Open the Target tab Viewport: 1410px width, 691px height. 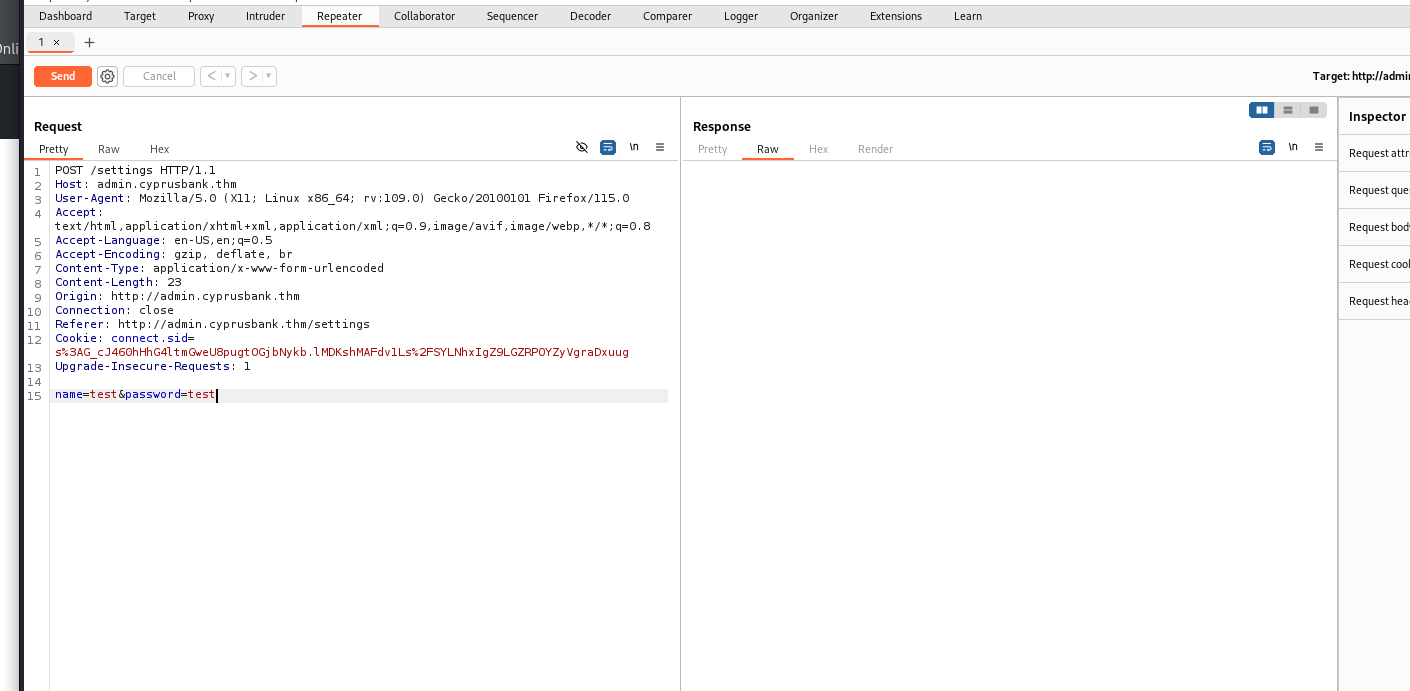140,16
